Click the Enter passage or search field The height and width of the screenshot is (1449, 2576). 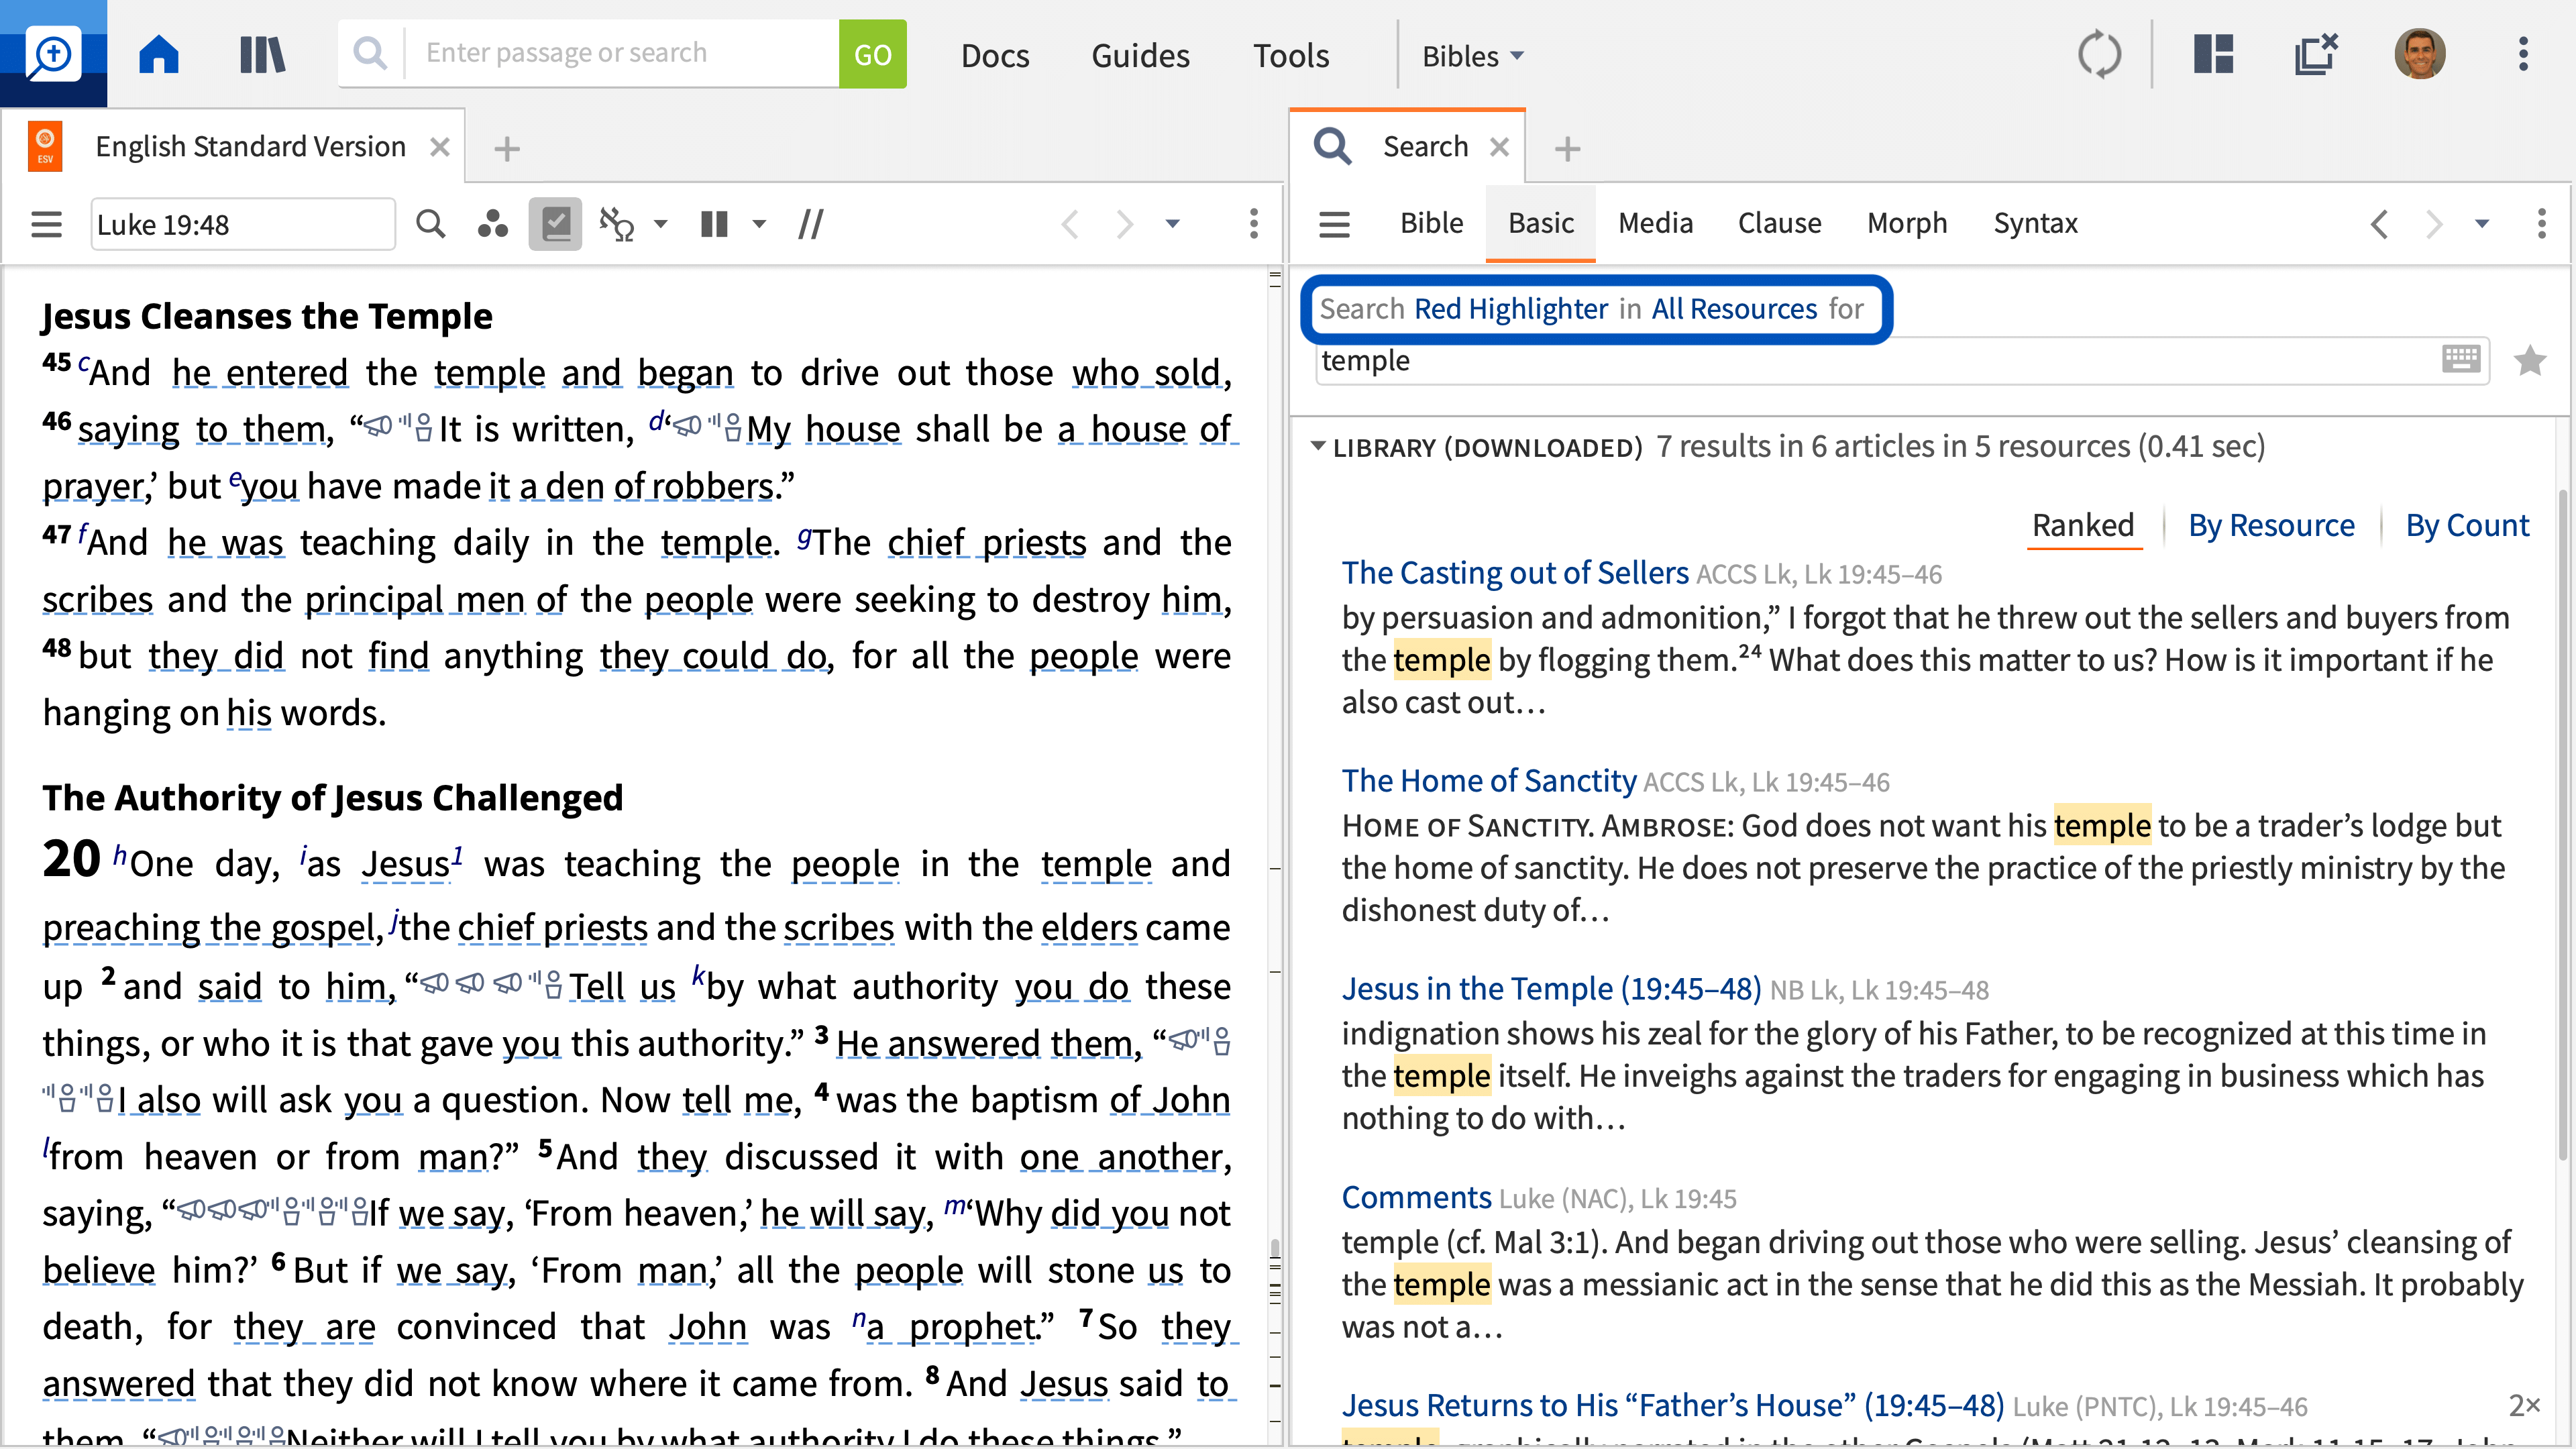pyautogui.click(x=622, y=53)
